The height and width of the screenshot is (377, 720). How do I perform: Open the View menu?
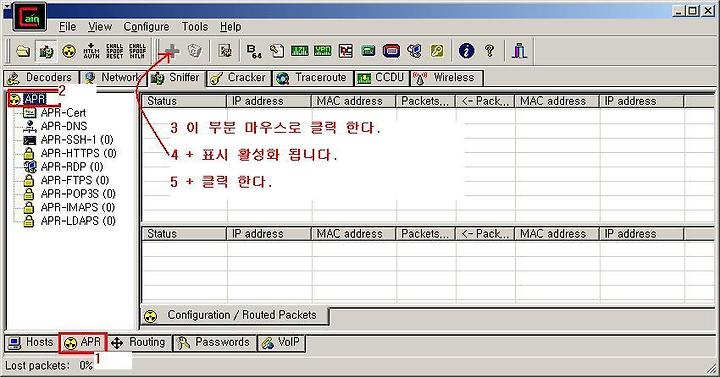tap(100, 27)
